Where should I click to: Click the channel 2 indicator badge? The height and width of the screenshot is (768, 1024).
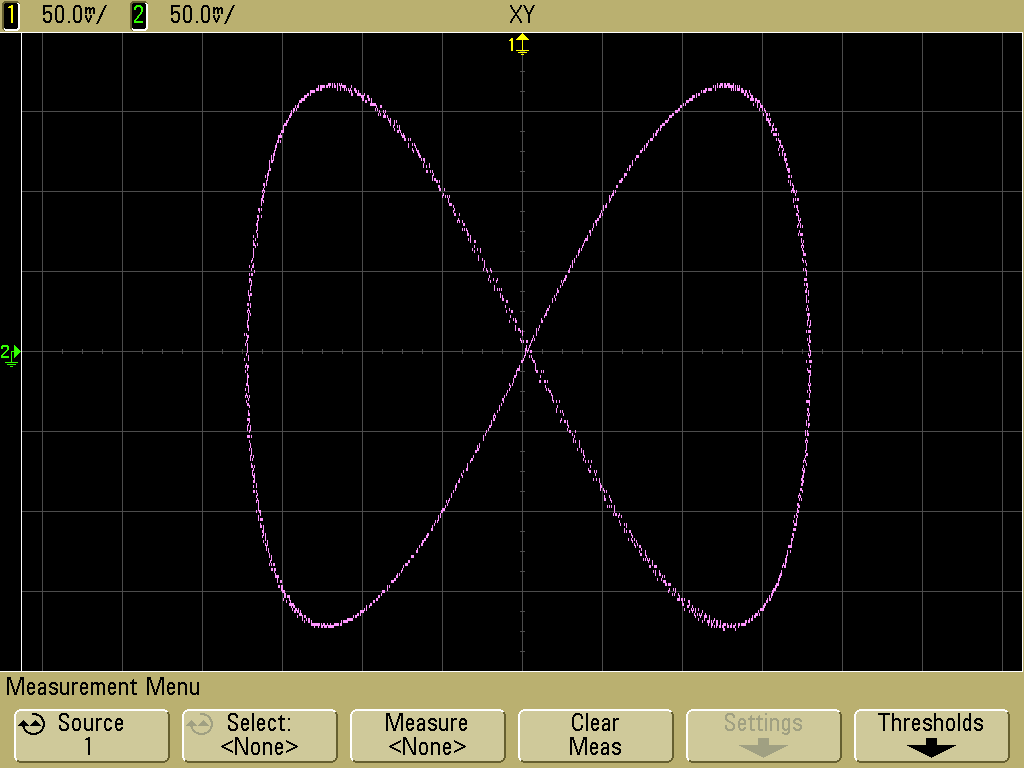[x=138, y=15]
